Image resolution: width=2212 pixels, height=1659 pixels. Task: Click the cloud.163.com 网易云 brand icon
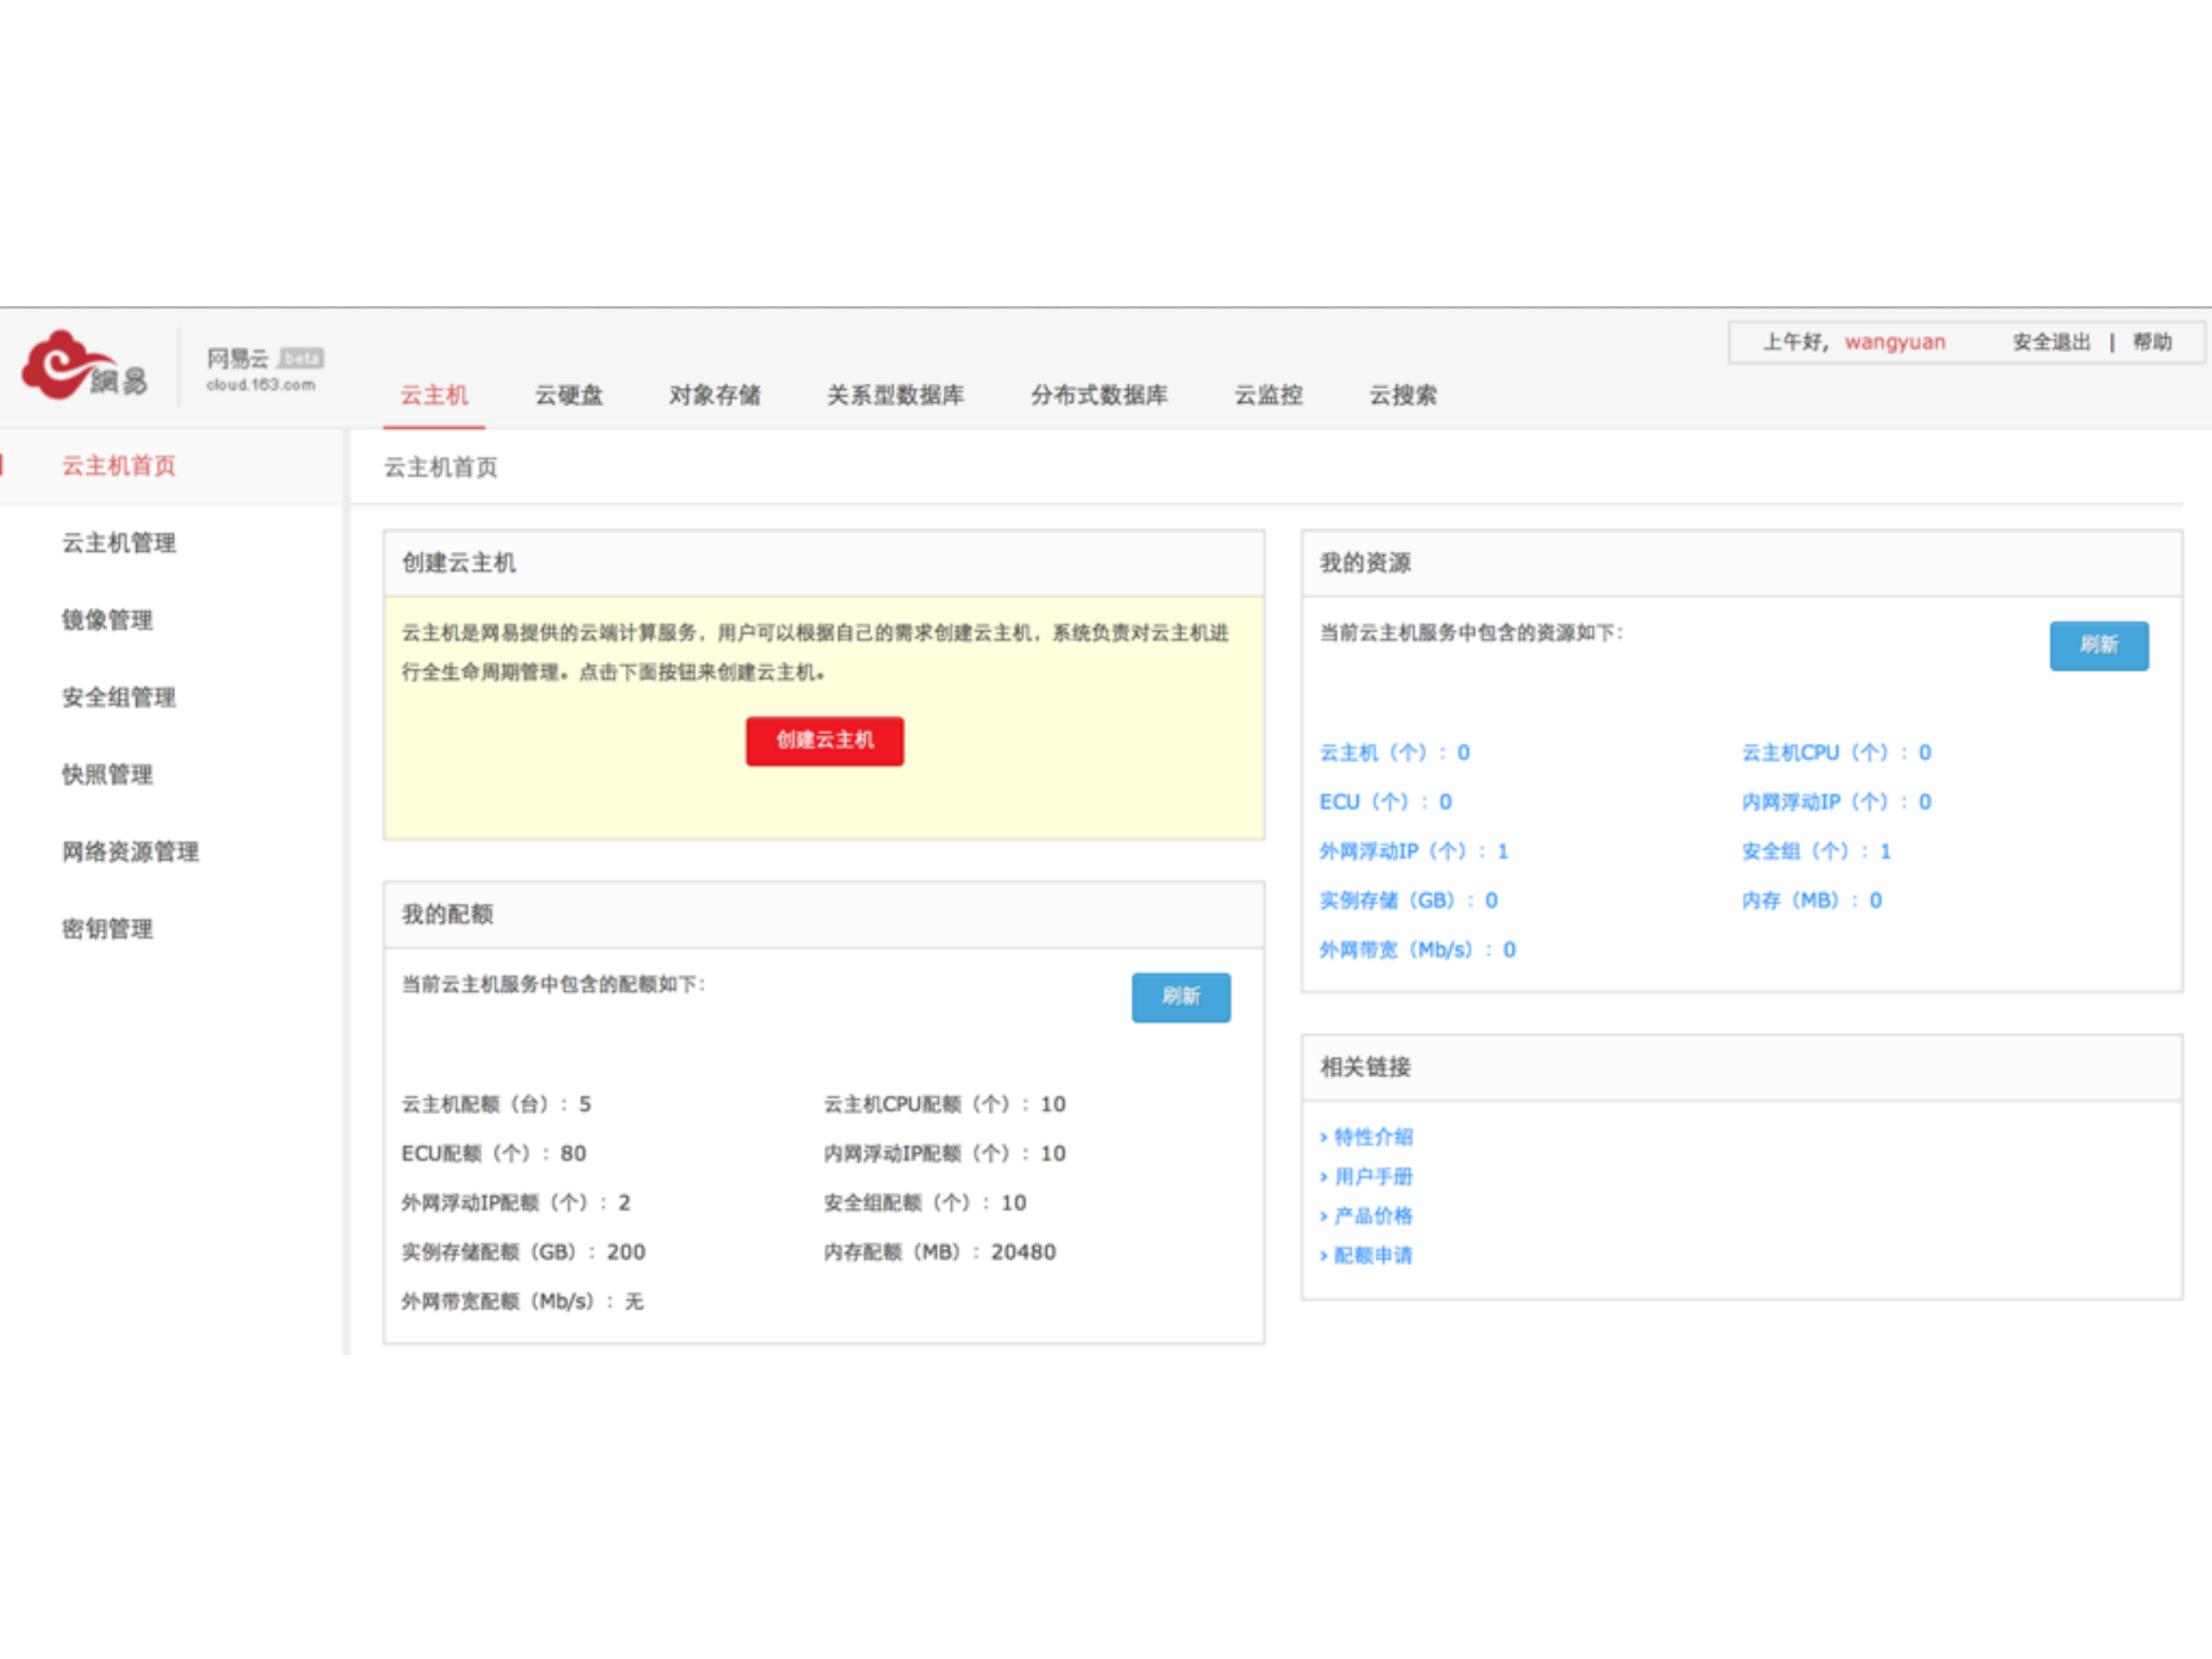tap(262, 368)
